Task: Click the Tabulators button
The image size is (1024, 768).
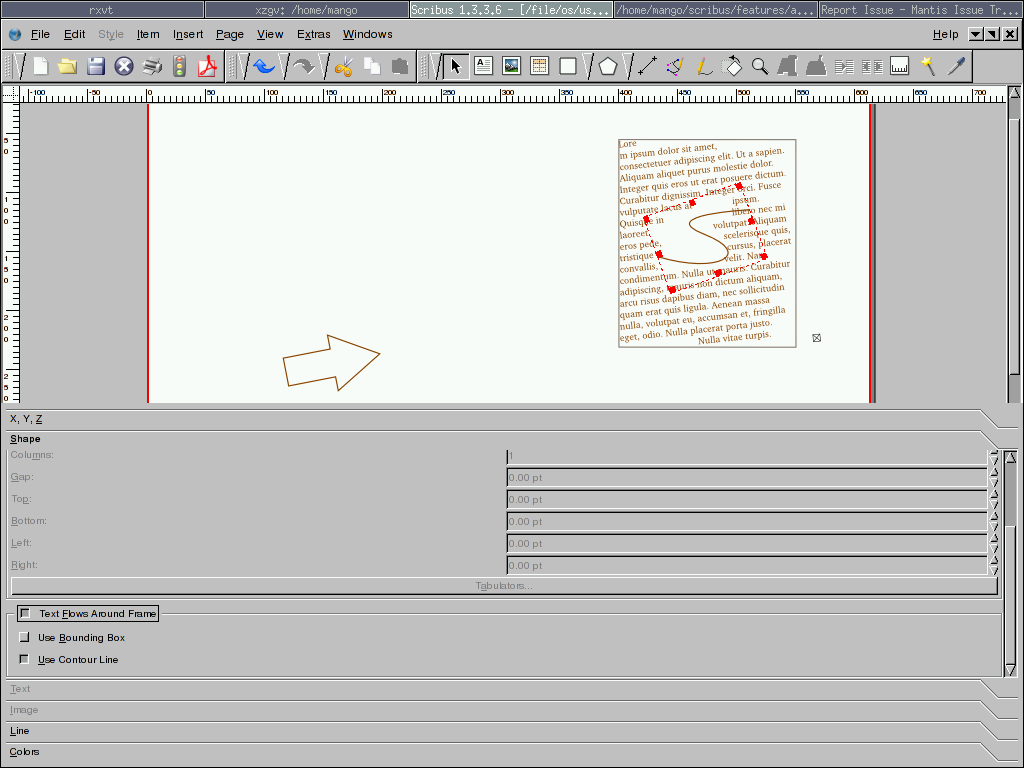Action: [x=504, y=586]
